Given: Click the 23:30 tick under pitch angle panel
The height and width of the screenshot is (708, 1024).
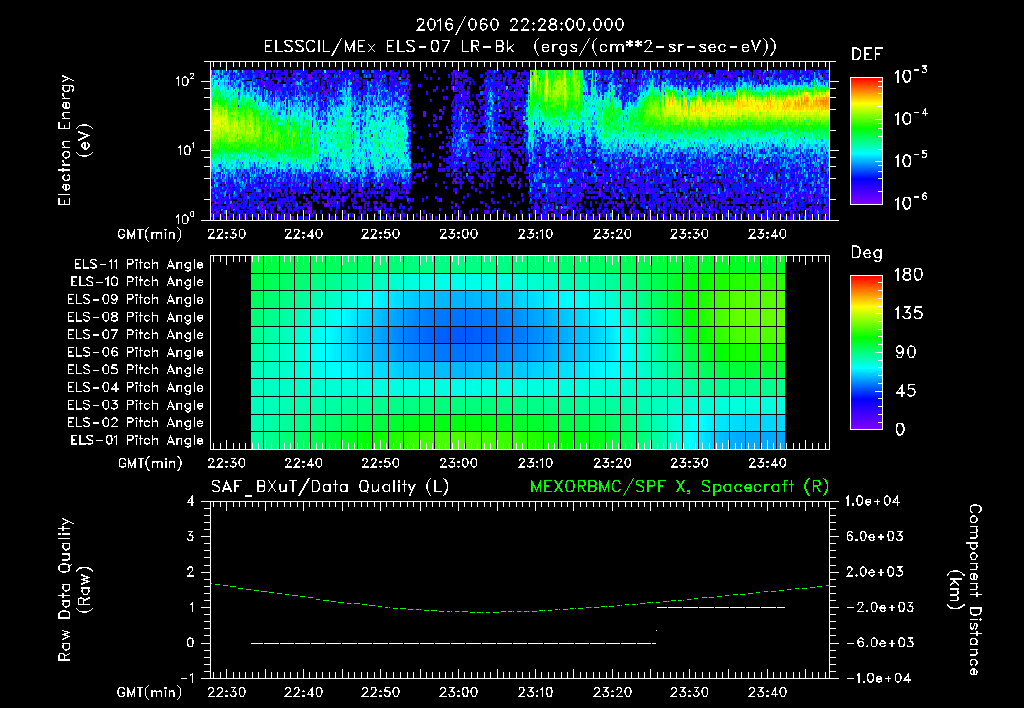Looking at the screenshot, I should [x=689, y=463].
